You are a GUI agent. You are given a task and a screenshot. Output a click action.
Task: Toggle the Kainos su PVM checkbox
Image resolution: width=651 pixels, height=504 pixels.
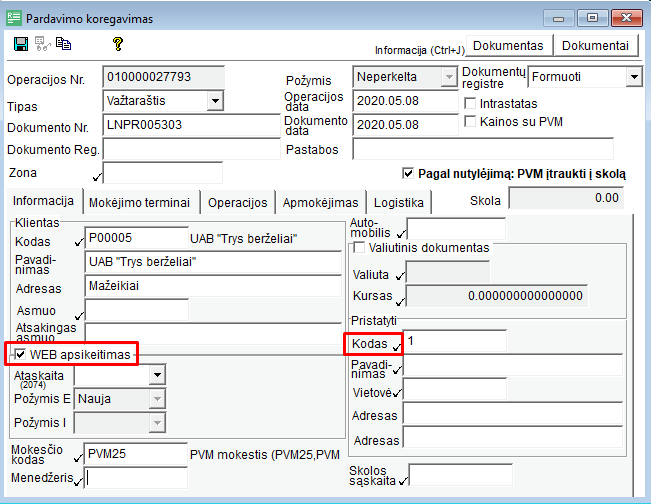click(x=472, y=122)
